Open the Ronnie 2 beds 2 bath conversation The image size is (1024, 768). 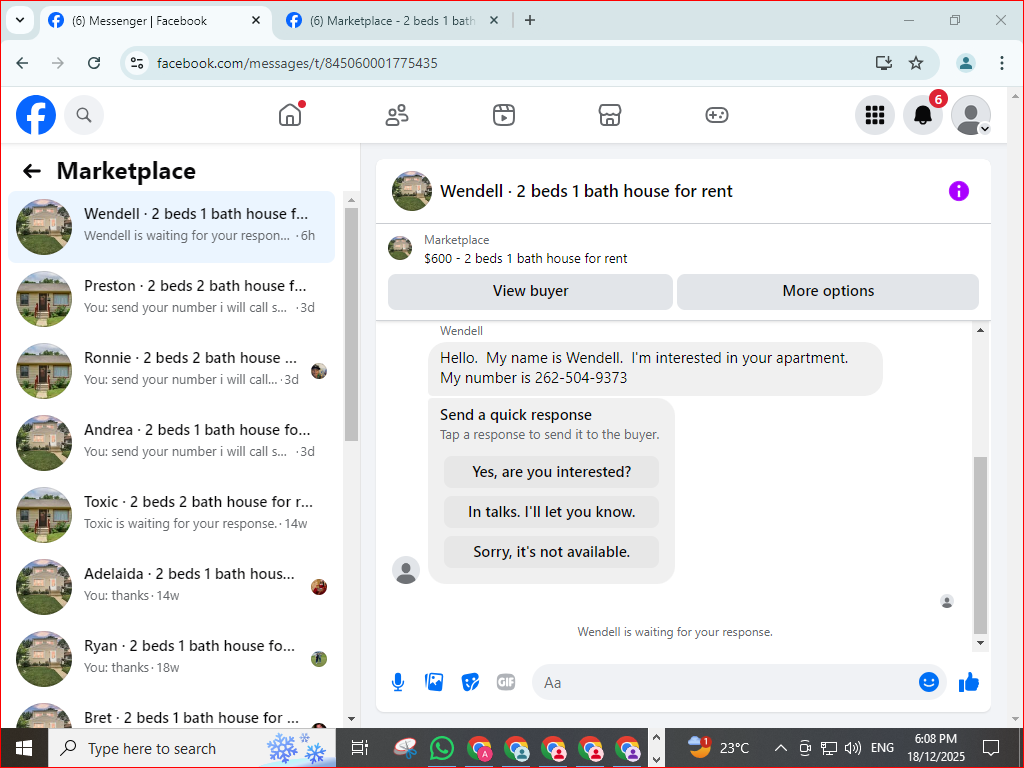[172, 370]
